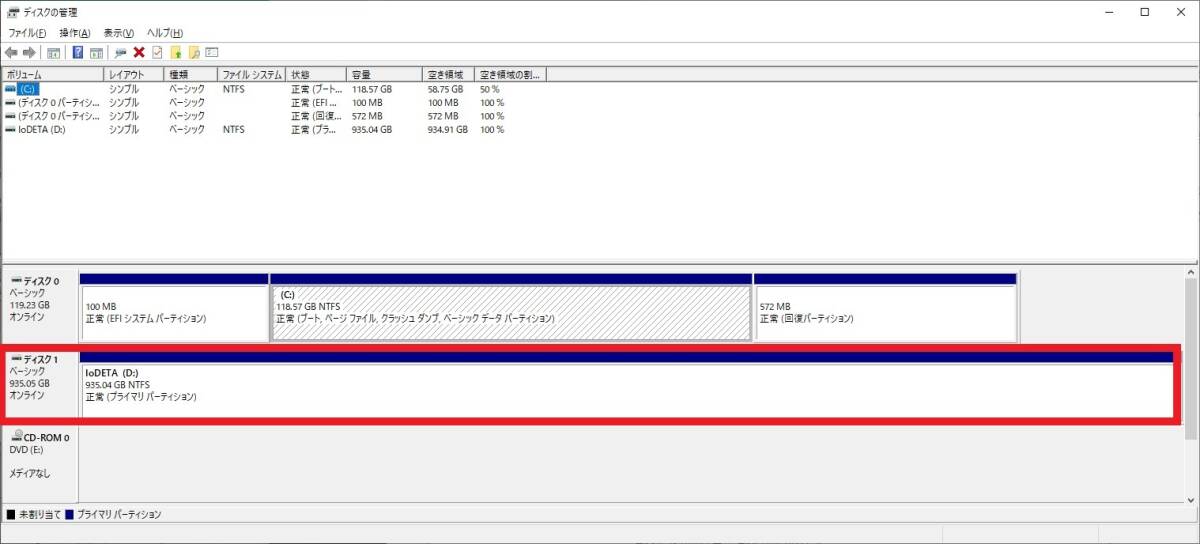Click the blue プライマリ パーティション legend swatch

pos(69,514)
